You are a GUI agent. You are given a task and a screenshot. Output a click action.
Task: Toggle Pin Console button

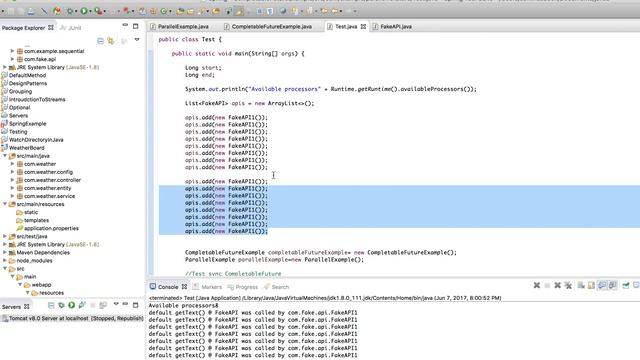626,285
